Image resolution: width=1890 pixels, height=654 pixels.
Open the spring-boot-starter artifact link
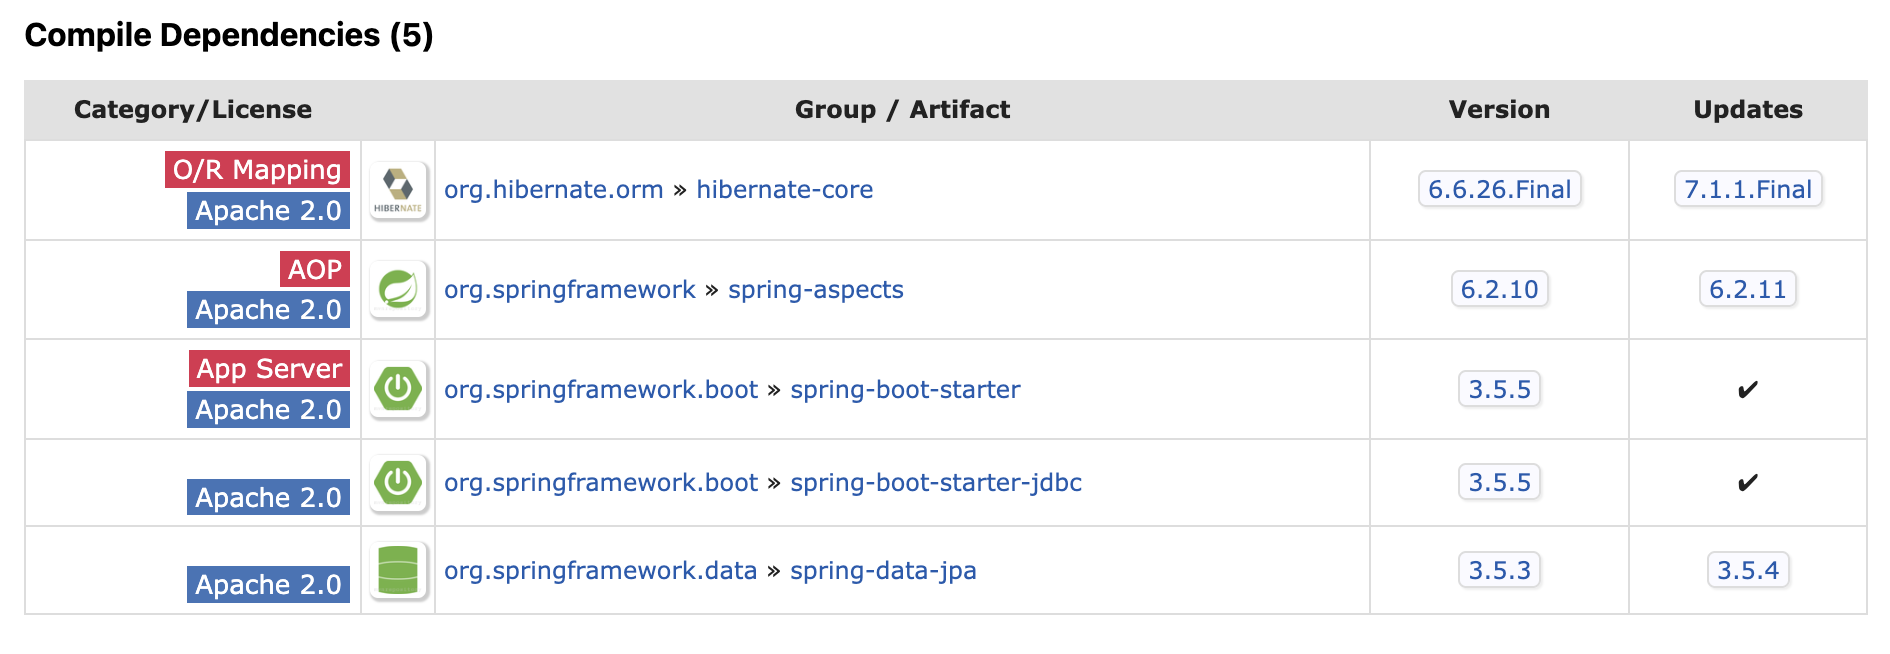[905, 389]
